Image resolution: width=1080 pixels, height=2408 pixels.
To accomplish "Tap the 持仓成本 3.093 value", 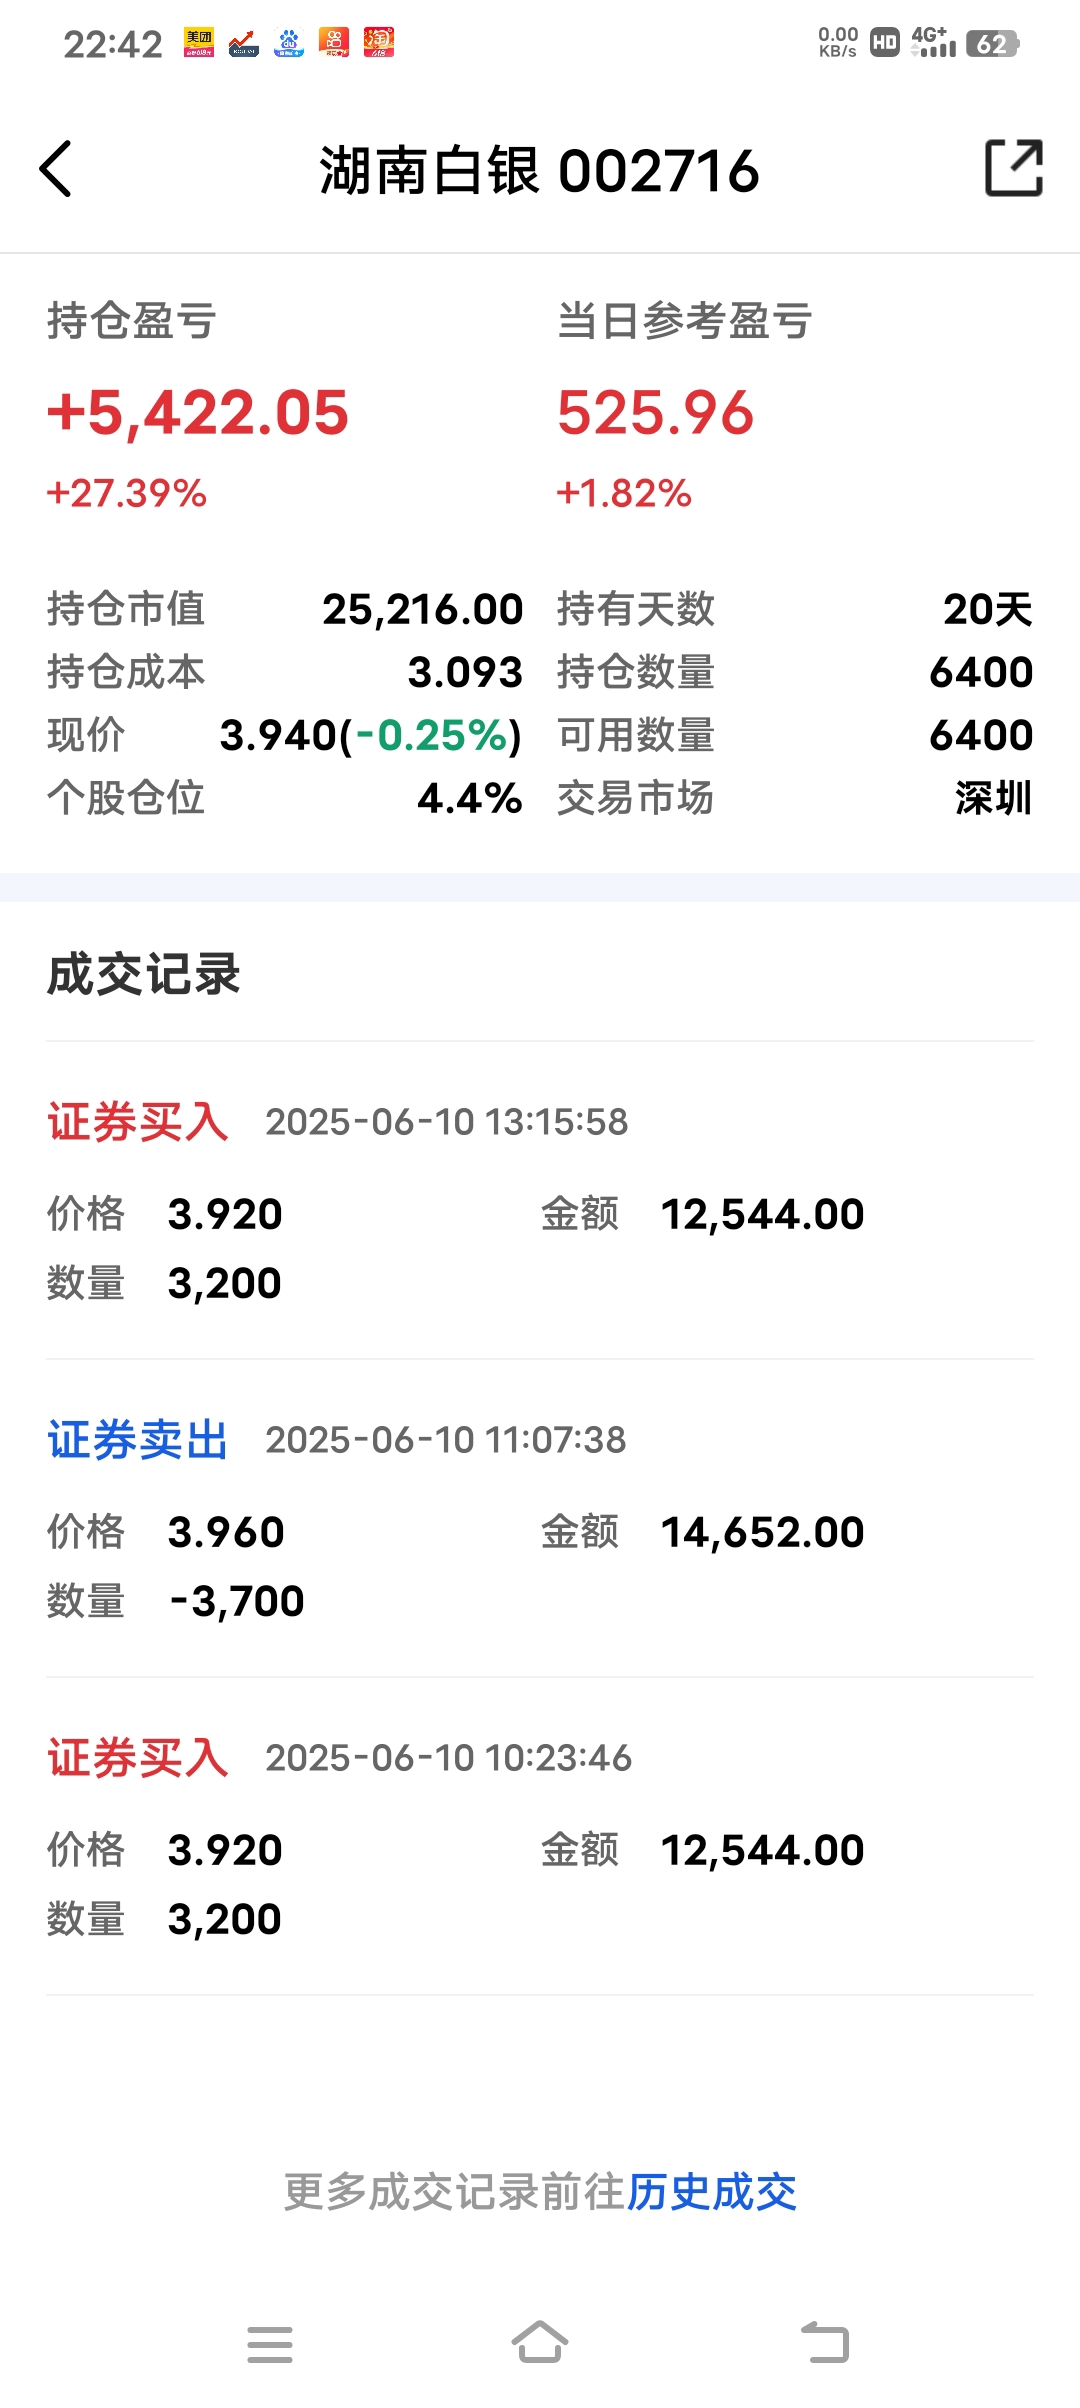I will pos(465,672).
